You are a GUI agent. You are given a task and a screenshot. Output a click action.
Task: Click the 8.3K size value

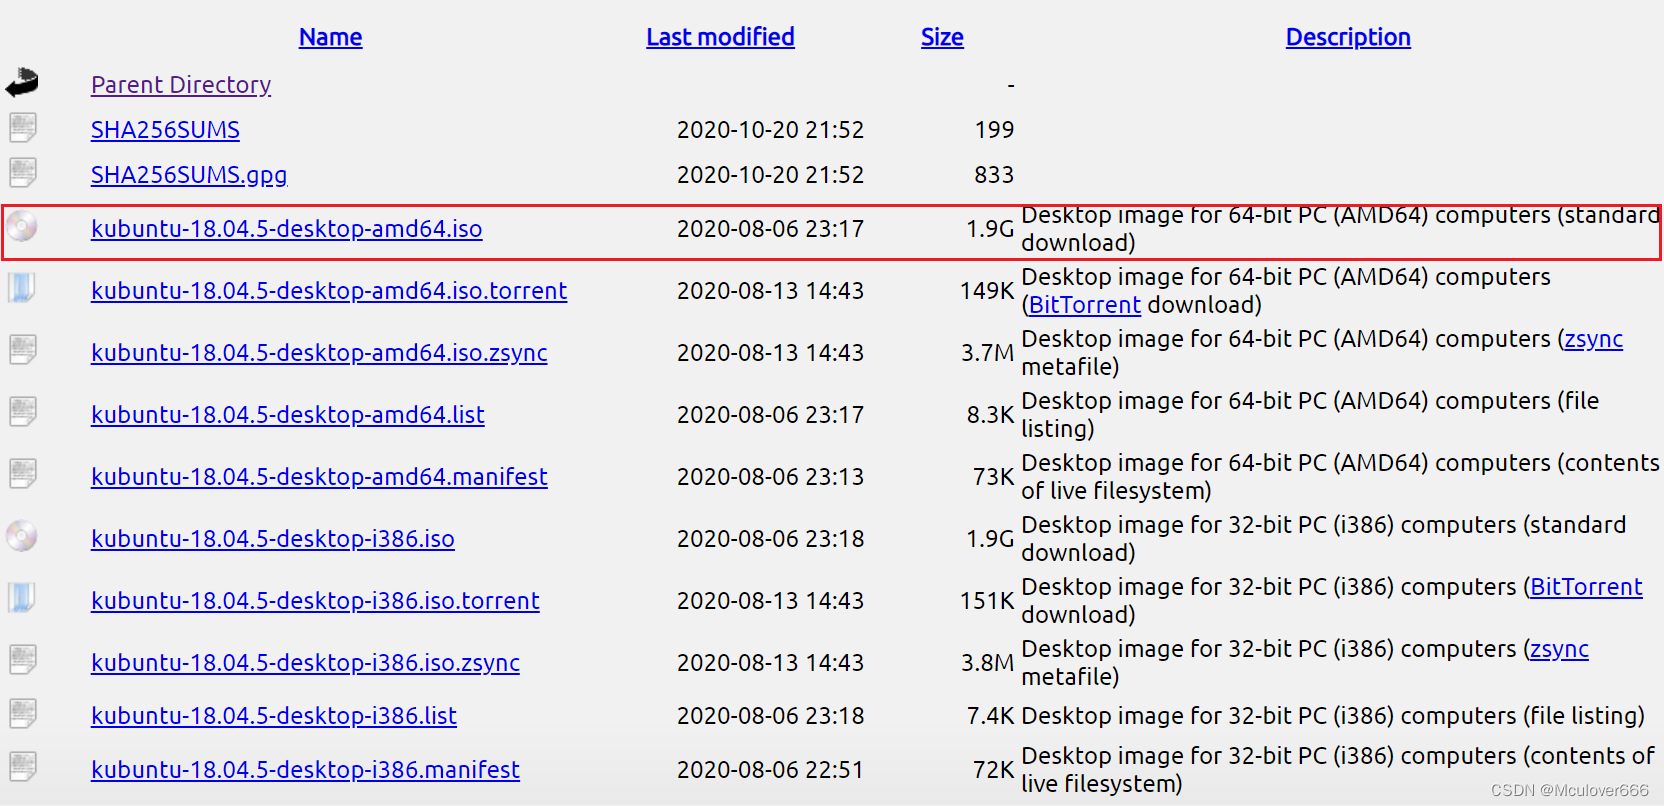click(x=990, y=415)
